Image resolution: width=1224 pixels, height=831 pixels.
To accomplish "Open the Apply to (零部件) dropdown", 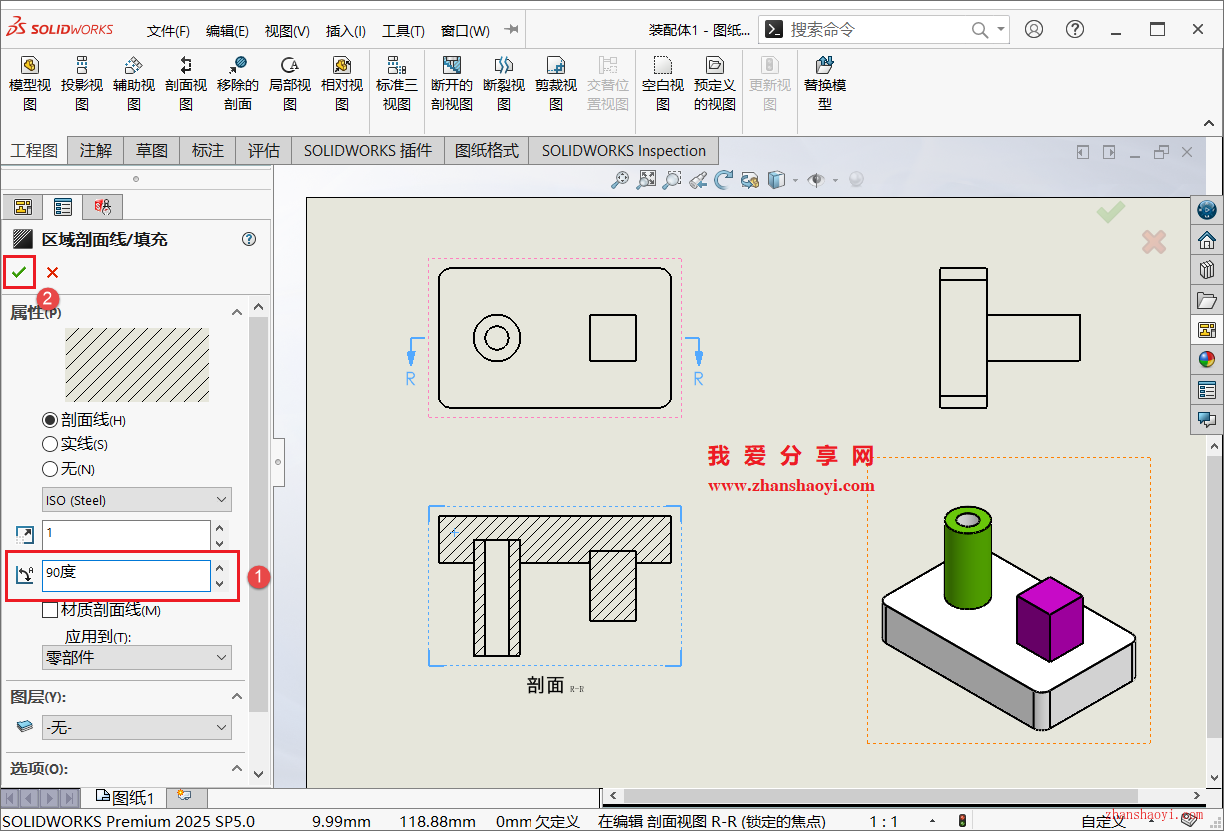I will [137, 658].
